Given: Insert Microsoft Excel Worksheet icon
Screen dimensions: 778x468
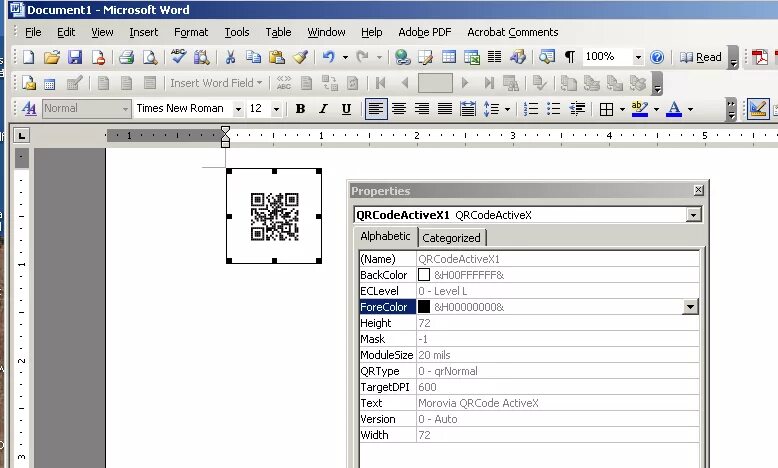Looking at the screenshot, I should click(472, 58).
